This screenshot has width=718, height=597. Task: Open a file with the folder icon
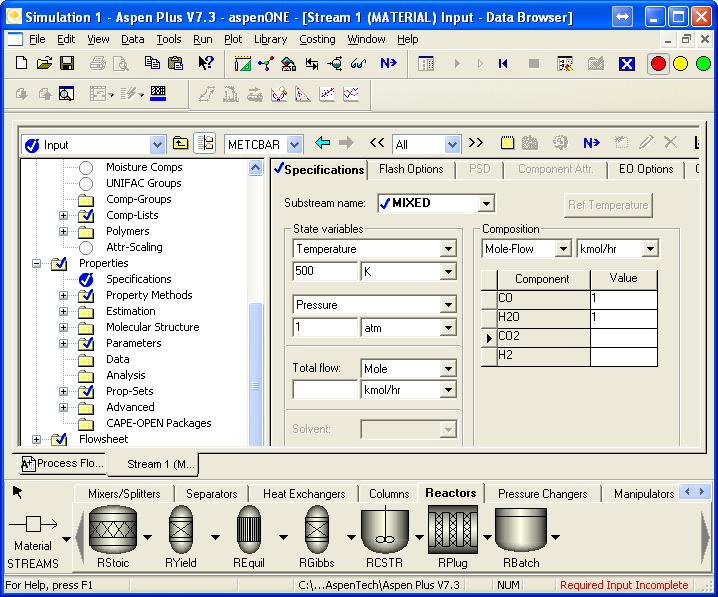point(44,63)
